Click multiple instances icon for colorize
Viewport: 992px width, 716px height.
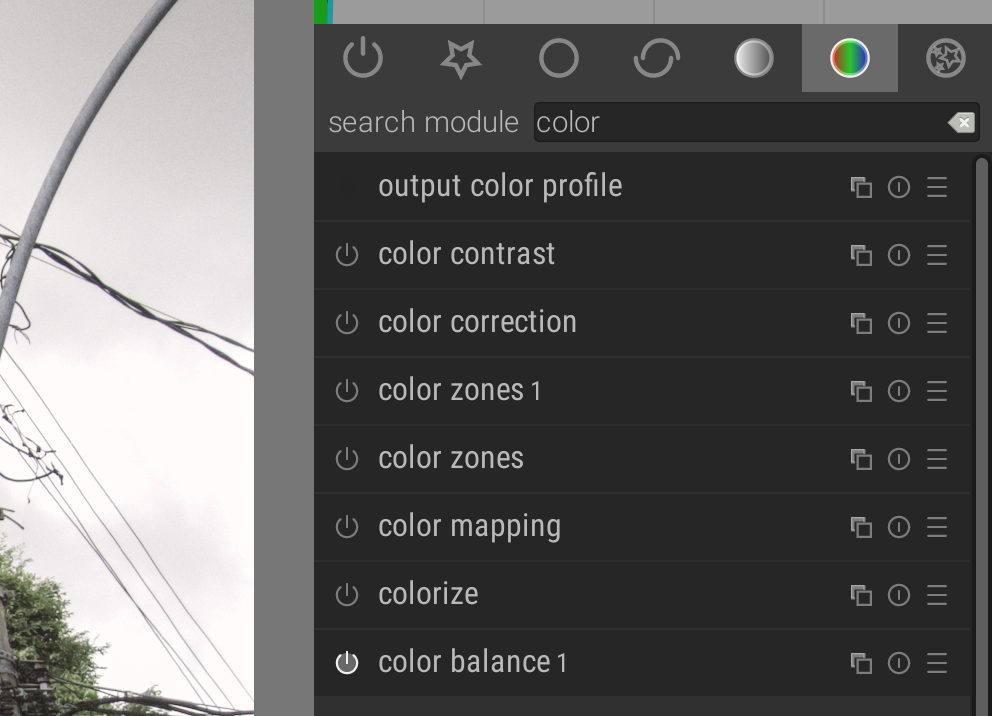[861, 595]
